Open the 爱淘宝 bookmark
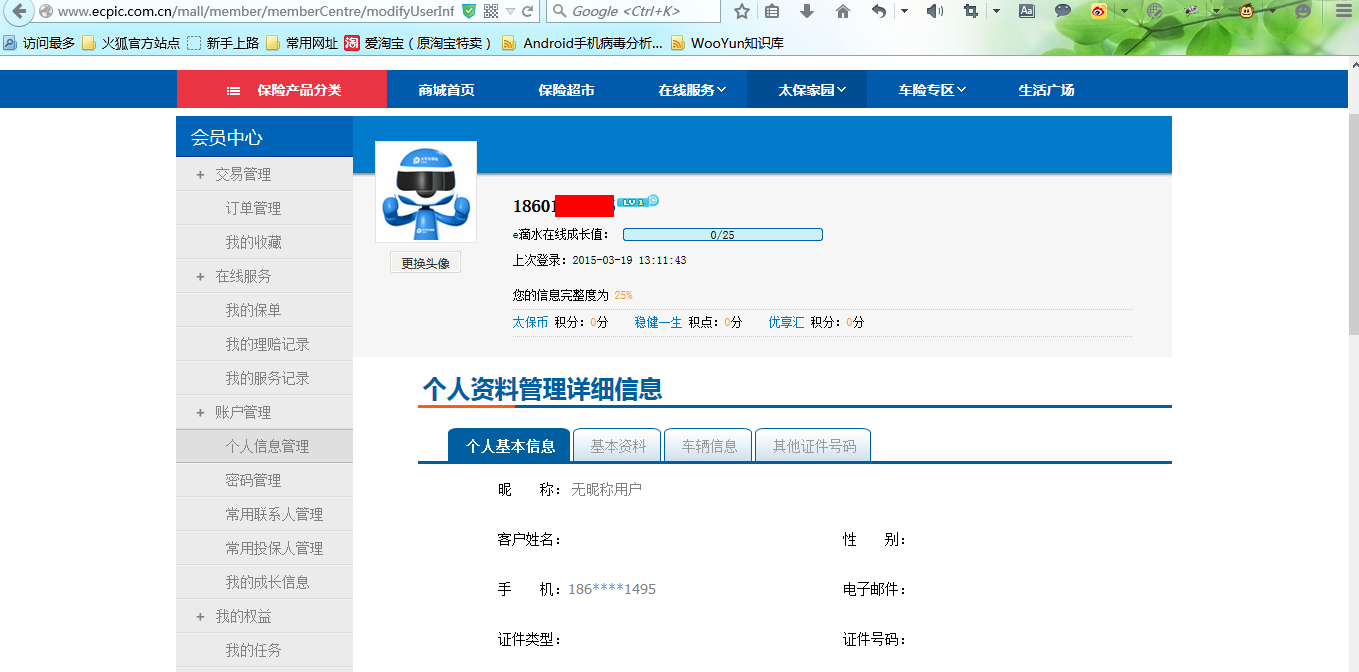This screenshot has height=672, width=1359. click(x=420, y=43)
